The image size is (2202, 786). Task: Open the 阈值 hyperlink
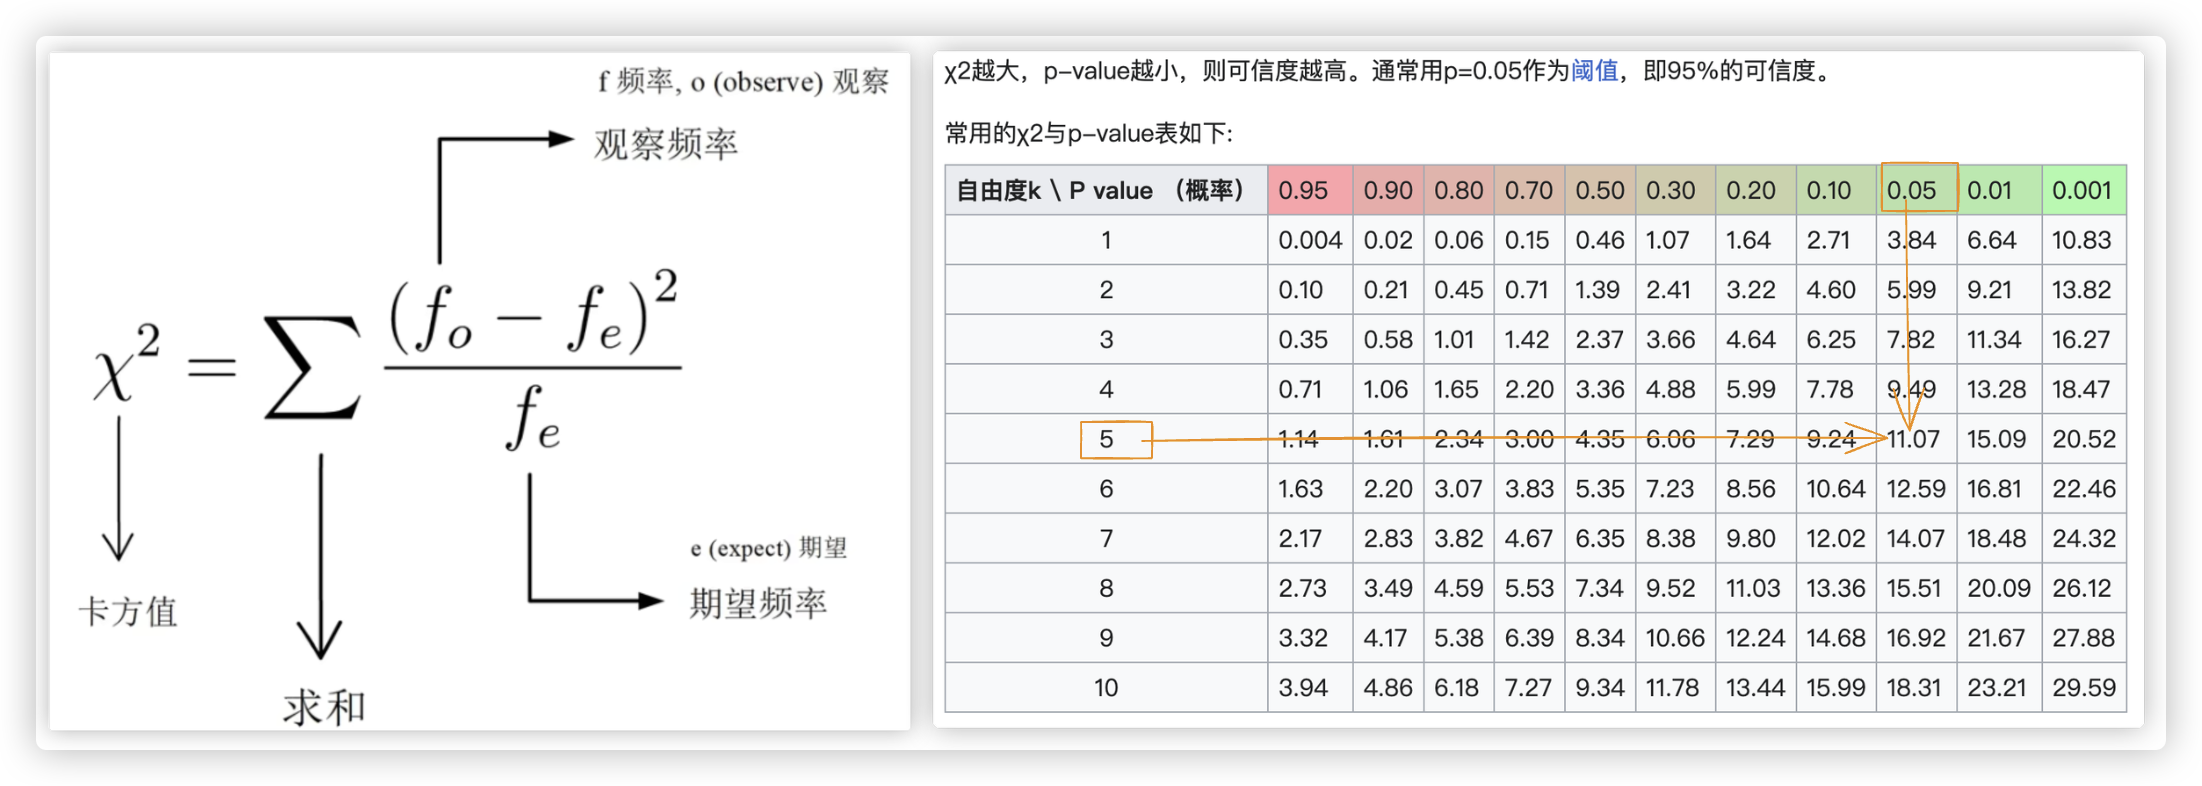tap(1594, 71)
